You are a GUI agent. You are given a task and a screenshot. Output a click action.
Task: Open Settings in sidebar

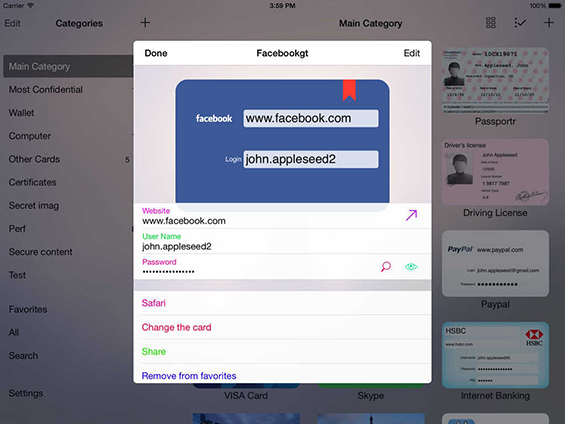pyautogui.click(x=26, y=393)
